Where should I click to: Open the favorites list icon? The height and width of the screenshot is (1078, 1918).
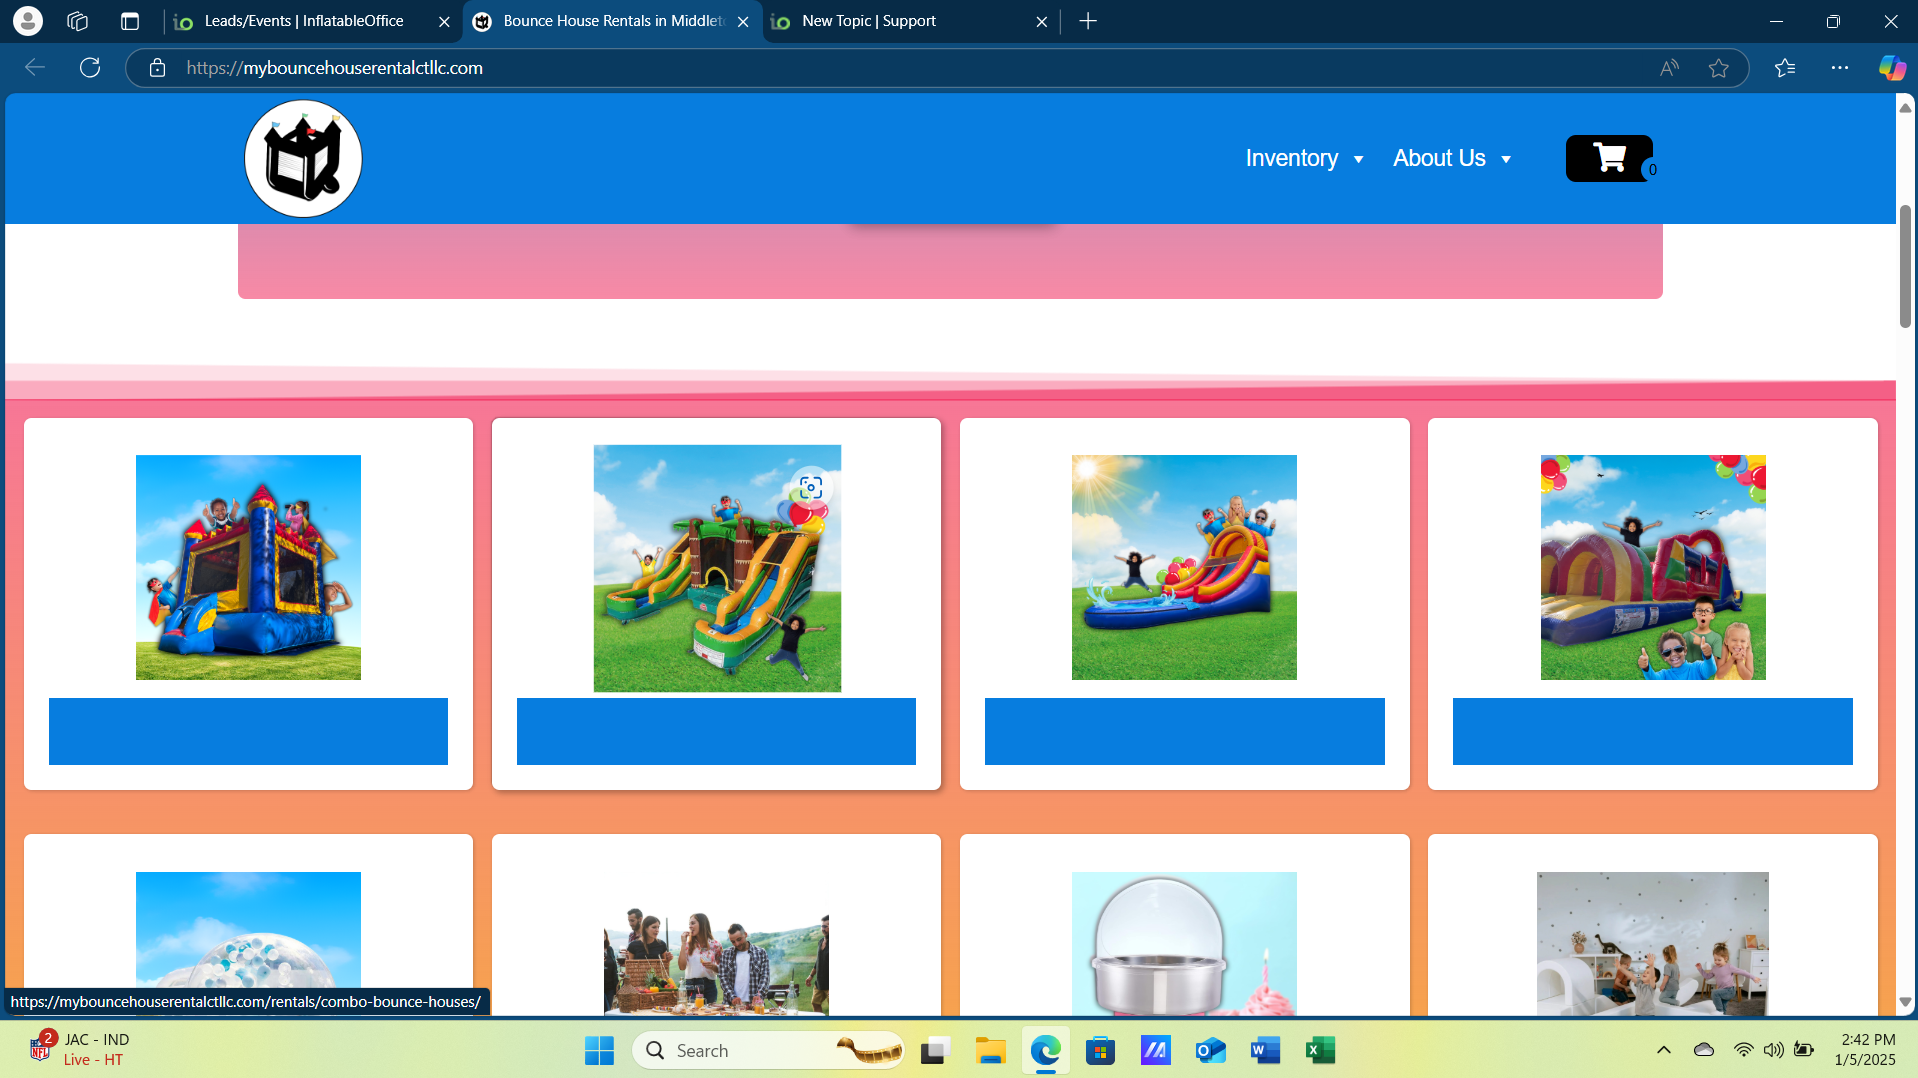click(x=1784, y=68)
